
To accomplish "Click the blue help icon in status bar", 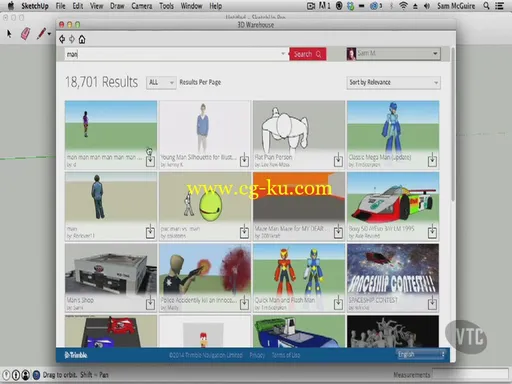I will [x=36, y=375].
